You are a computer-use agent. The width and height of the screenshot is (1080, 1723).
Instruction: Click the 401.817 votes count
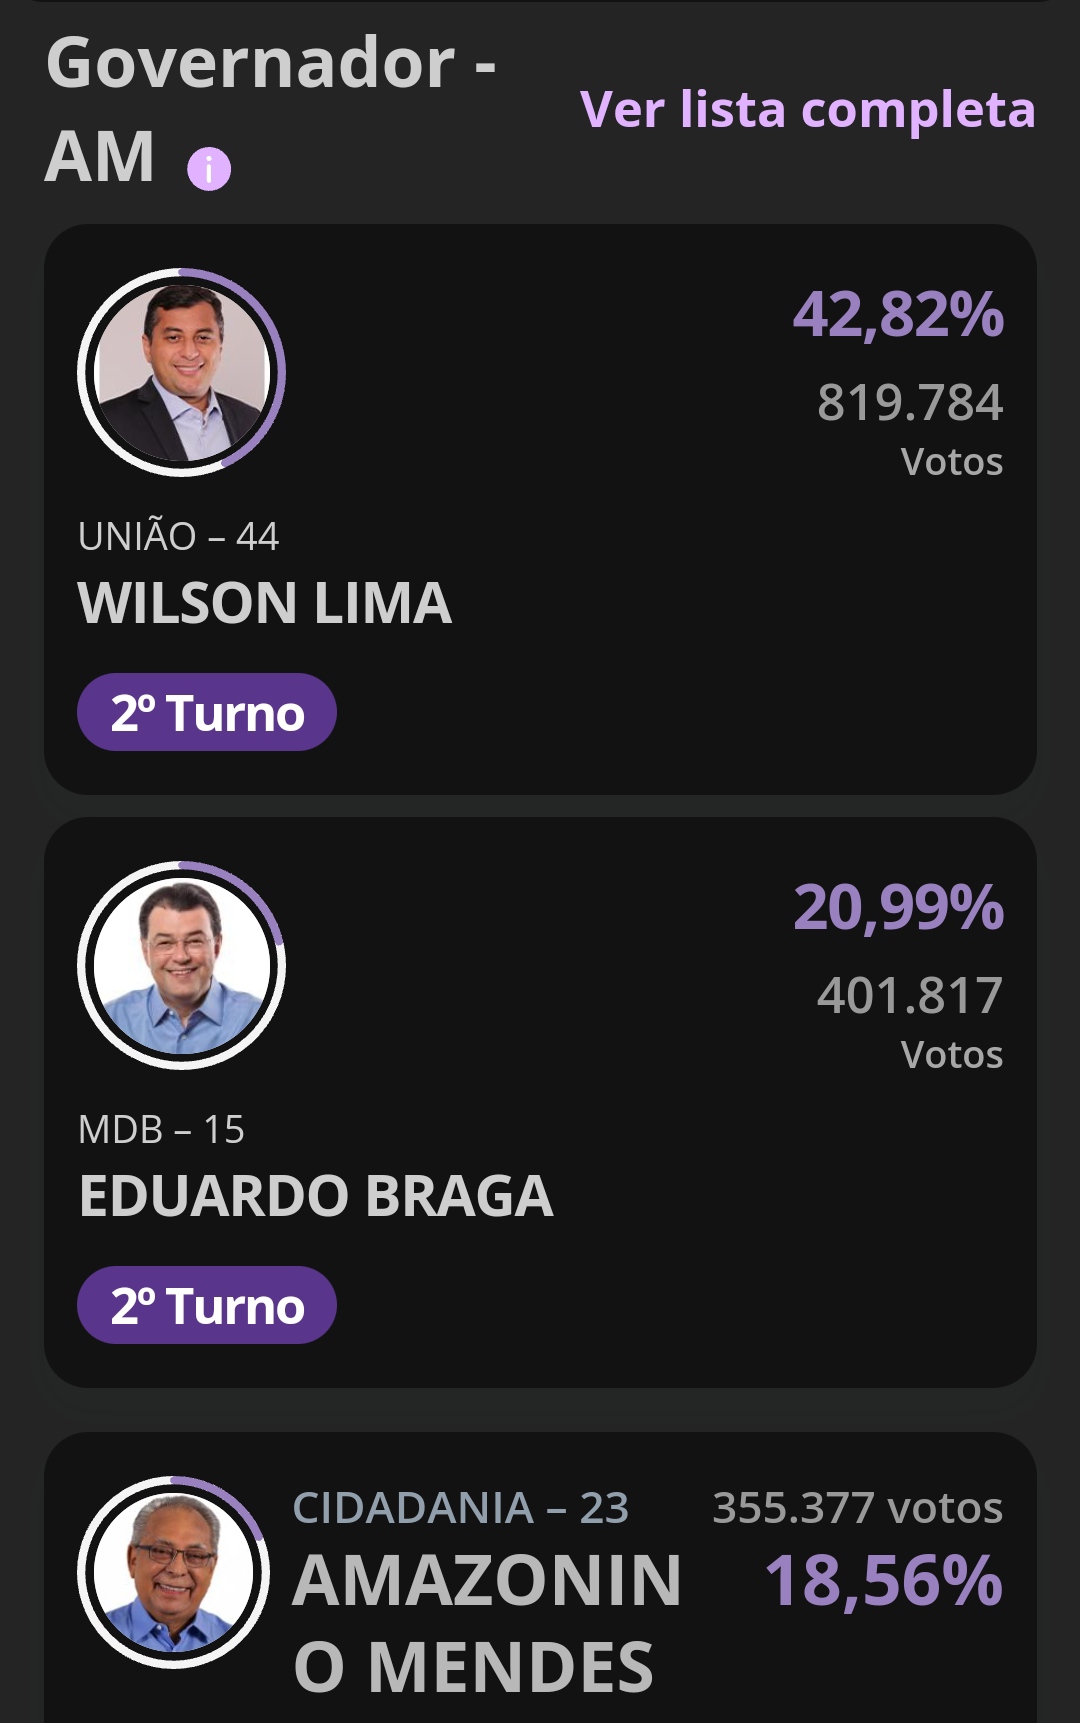point(909,996)
